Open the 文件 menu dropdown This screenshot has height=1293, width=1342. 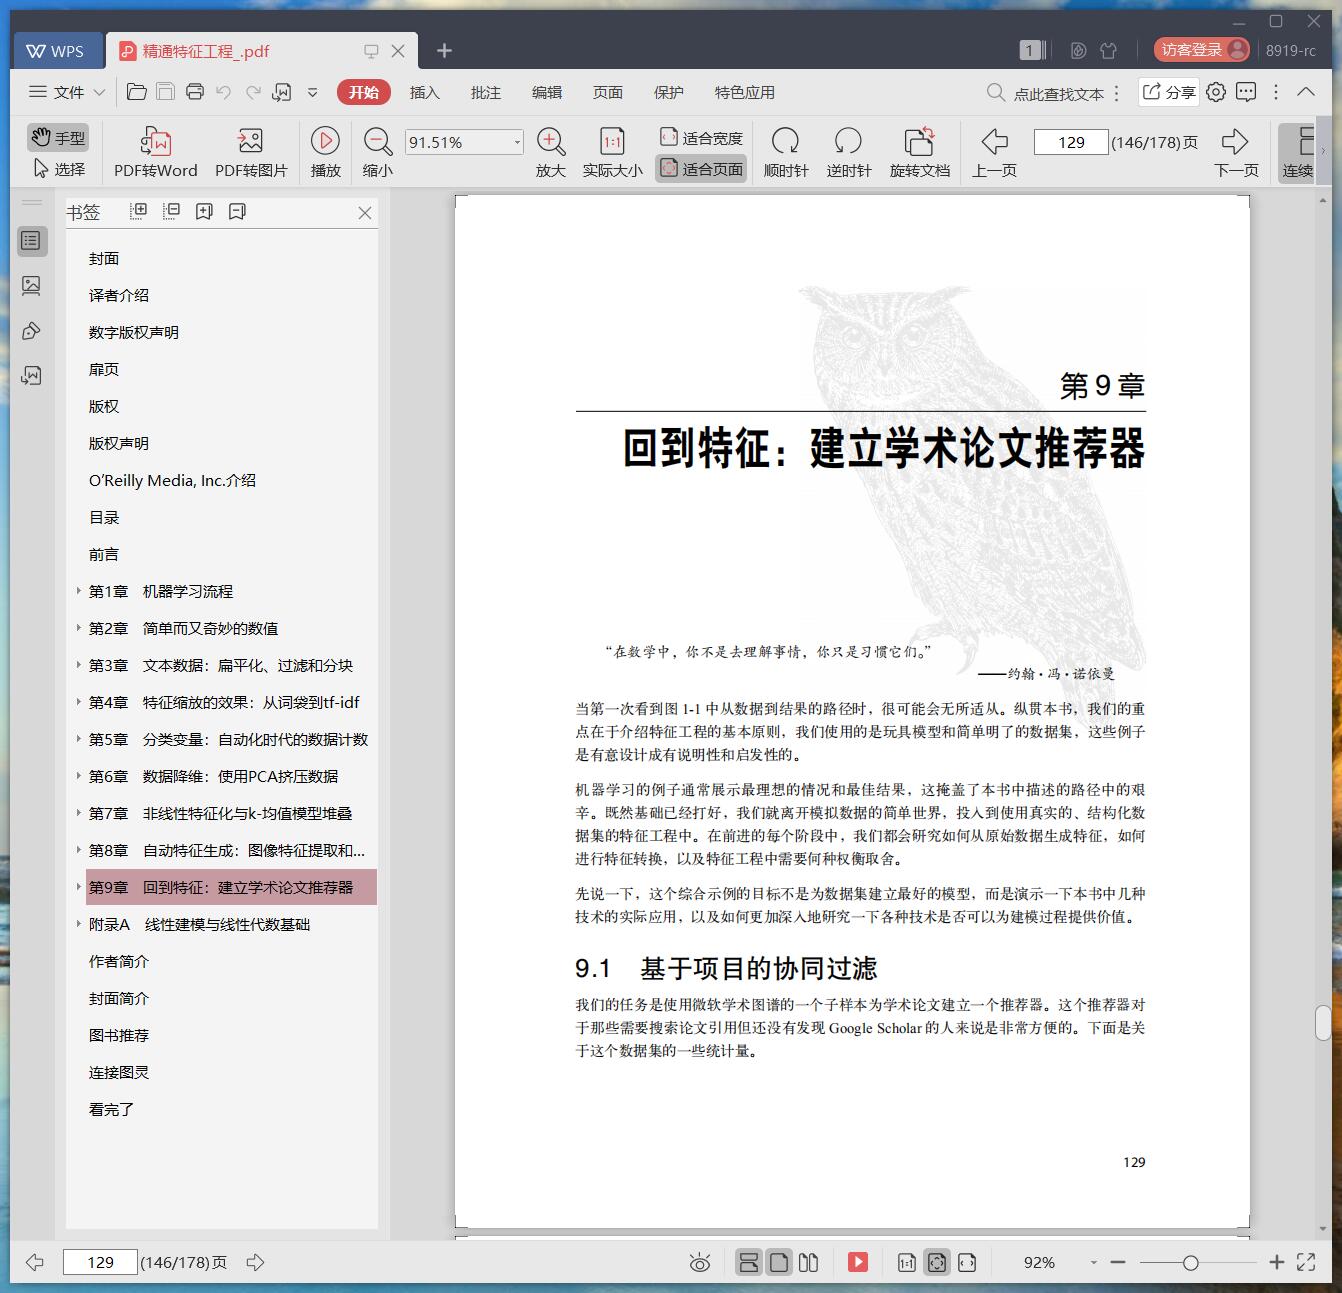67,92
